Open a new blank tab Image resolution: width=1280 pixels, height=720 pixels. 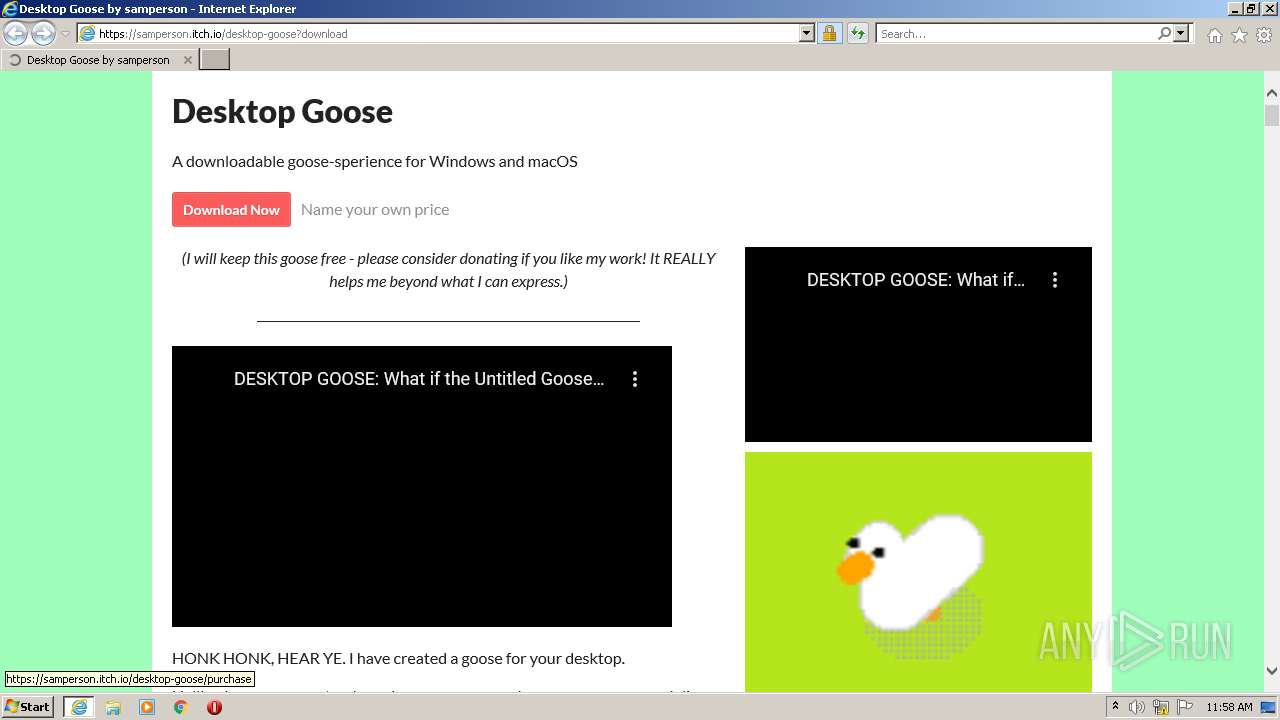(215, 60)
